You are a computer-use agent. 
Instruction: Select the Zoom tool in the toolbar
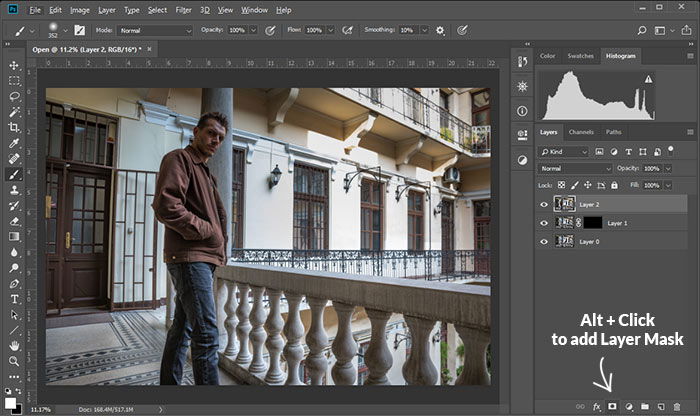pos(14,361)
